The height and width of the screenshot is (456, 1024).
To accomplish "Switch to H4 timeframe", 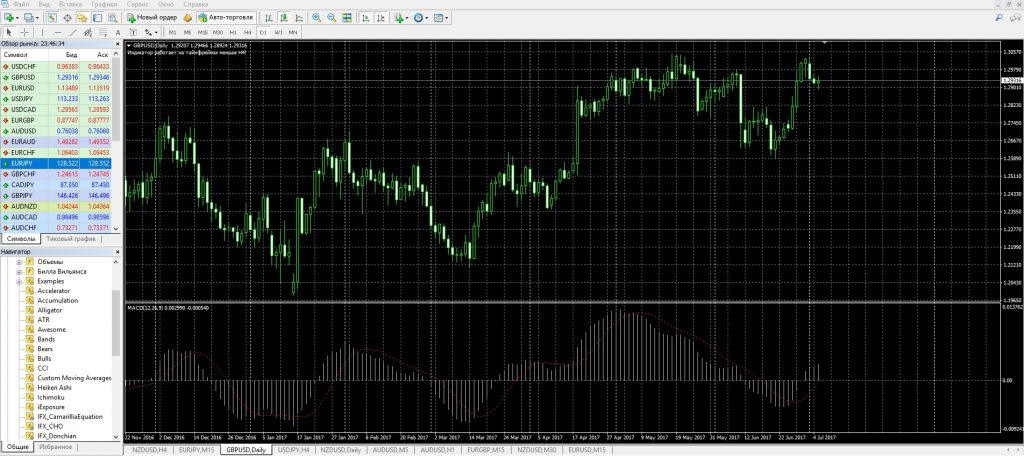I will coord(248,32).
